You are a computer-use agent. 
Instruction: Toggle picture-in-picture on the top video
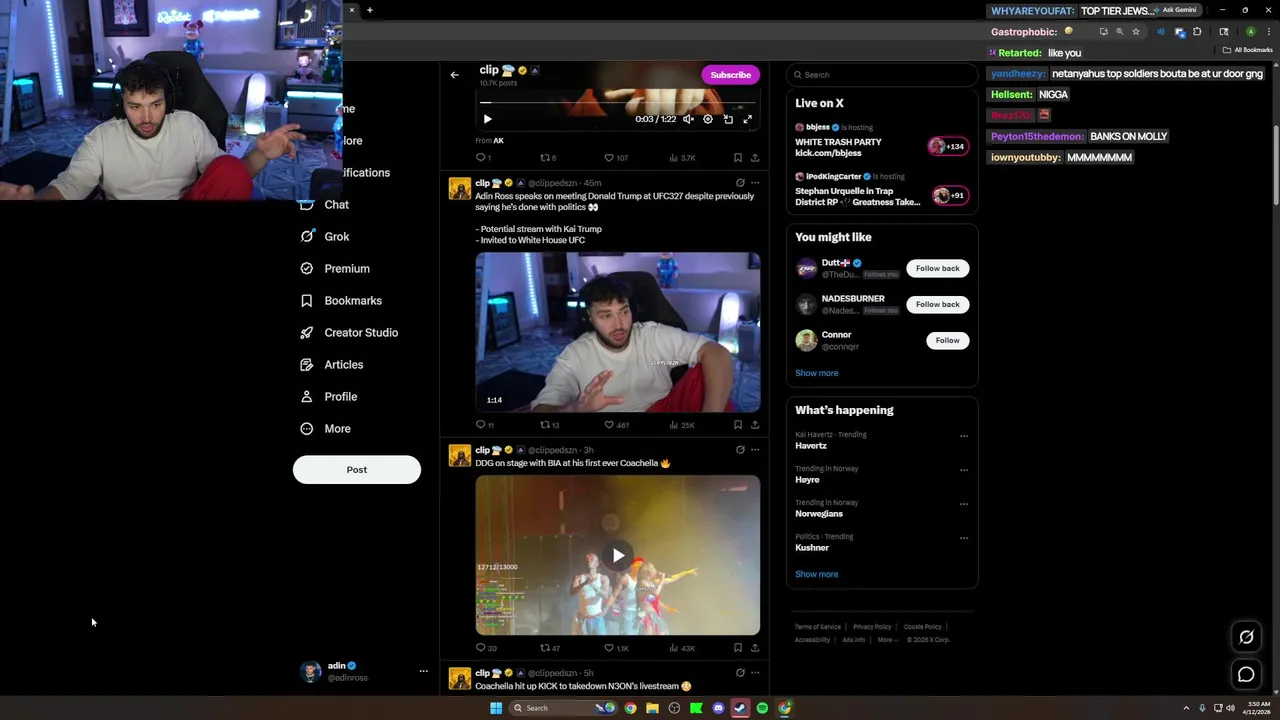tap(728, 119)
